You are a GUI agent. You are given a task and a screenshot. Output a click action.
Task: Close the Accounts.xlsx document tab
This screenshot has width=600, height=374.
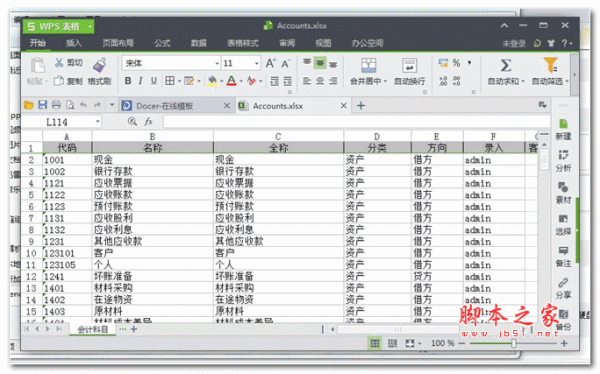(344, 105)
